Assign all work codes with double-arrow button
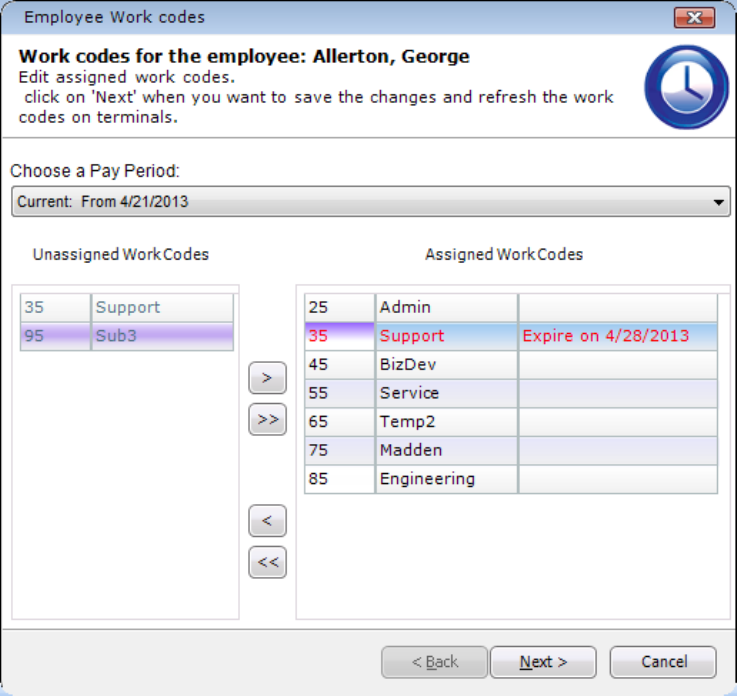Screen dimensions: 737x696 tap(267, 419)
